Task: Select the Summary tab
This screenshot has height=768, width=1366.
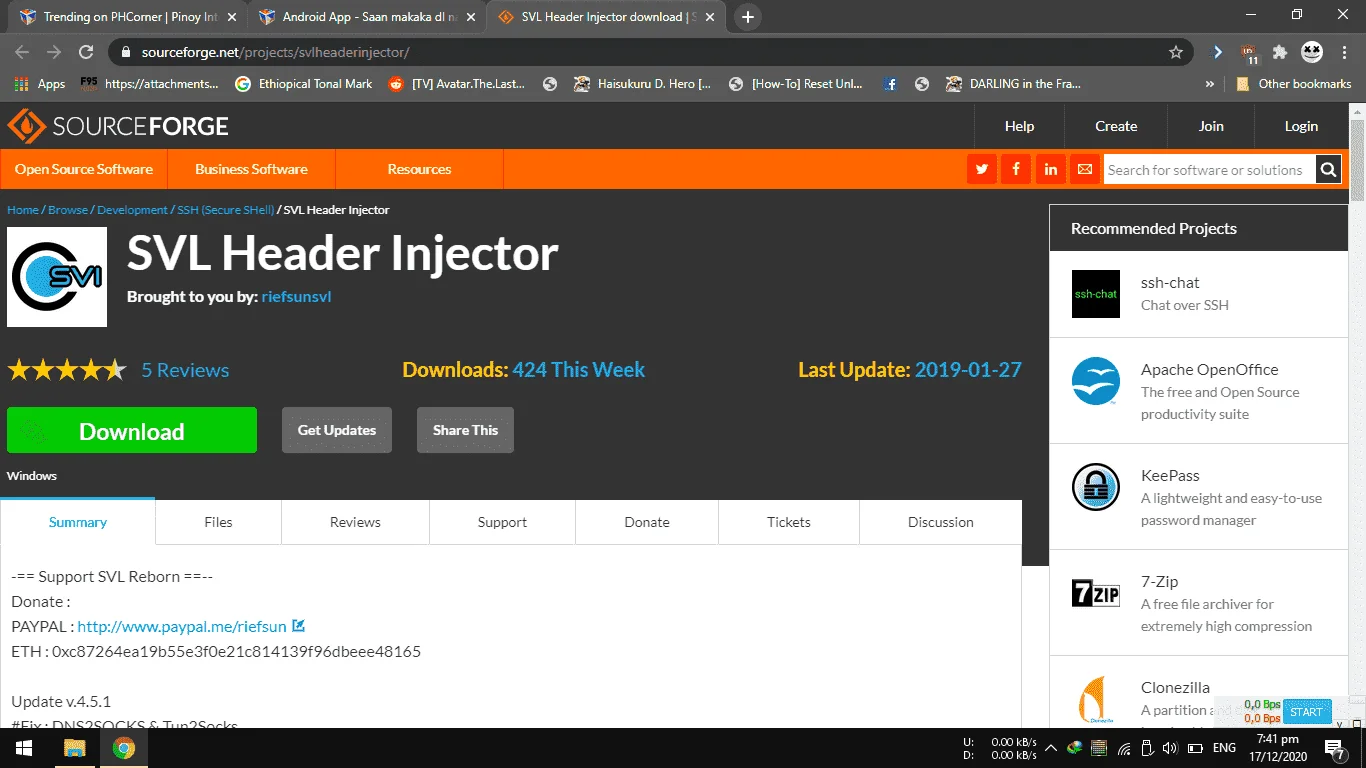Action: pos(78,522)
